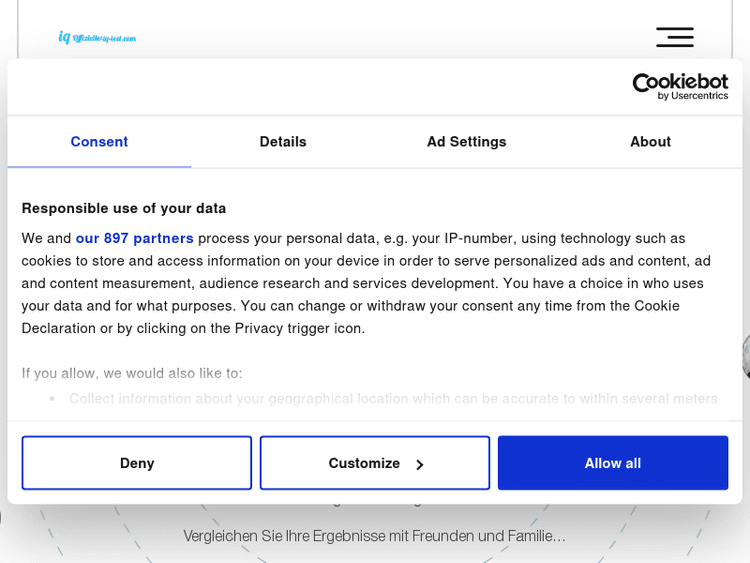Click the "Privacy trigger icon" phrase
The width and height of the screenshot is (750, 563).
(x=299, y=328)
